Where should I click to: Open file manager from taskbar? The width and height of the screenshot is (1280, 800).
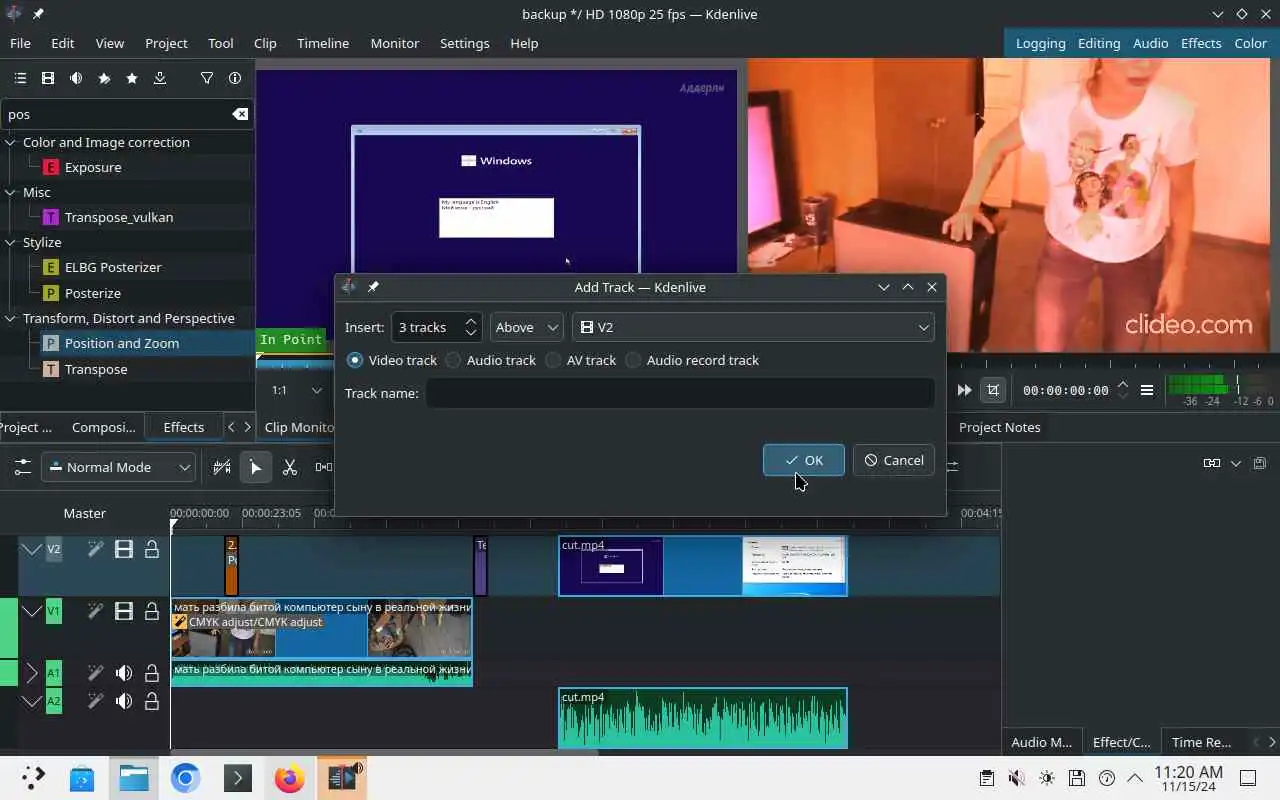point(134,777)
